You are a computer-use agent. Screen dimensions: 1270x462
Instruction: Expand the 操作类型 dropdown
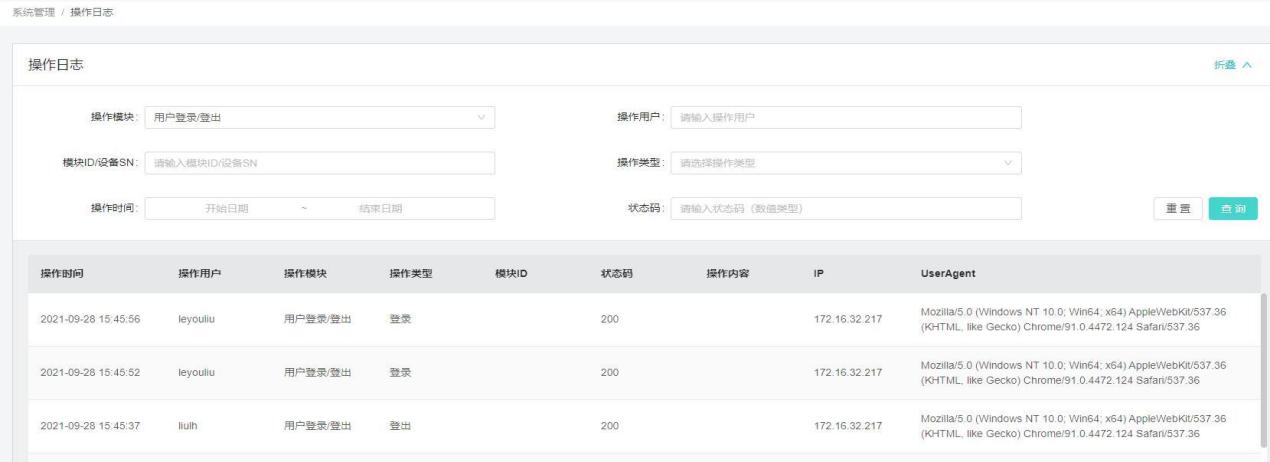pos(845,163)
